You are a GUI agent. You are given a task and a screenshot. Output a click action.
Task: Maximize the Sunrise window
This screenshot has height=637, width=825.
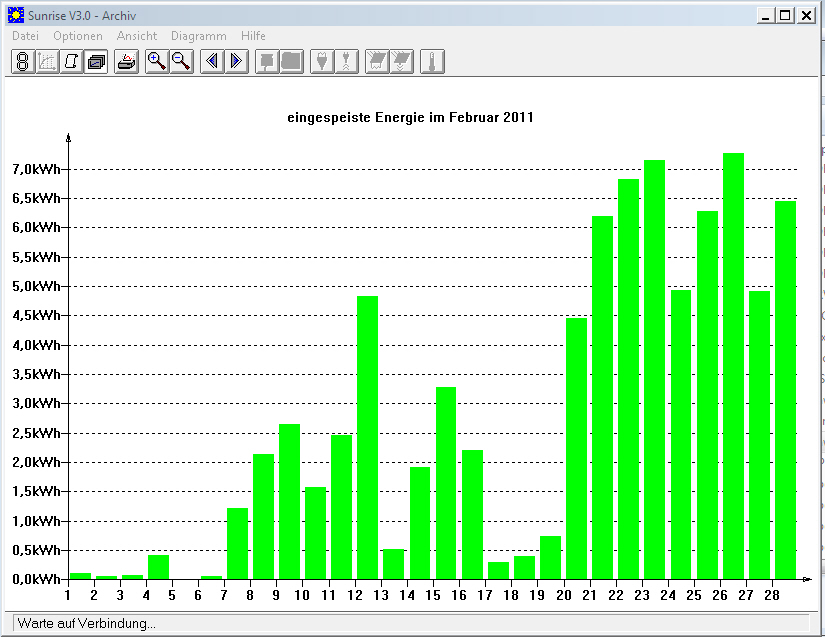click(785, 15)
